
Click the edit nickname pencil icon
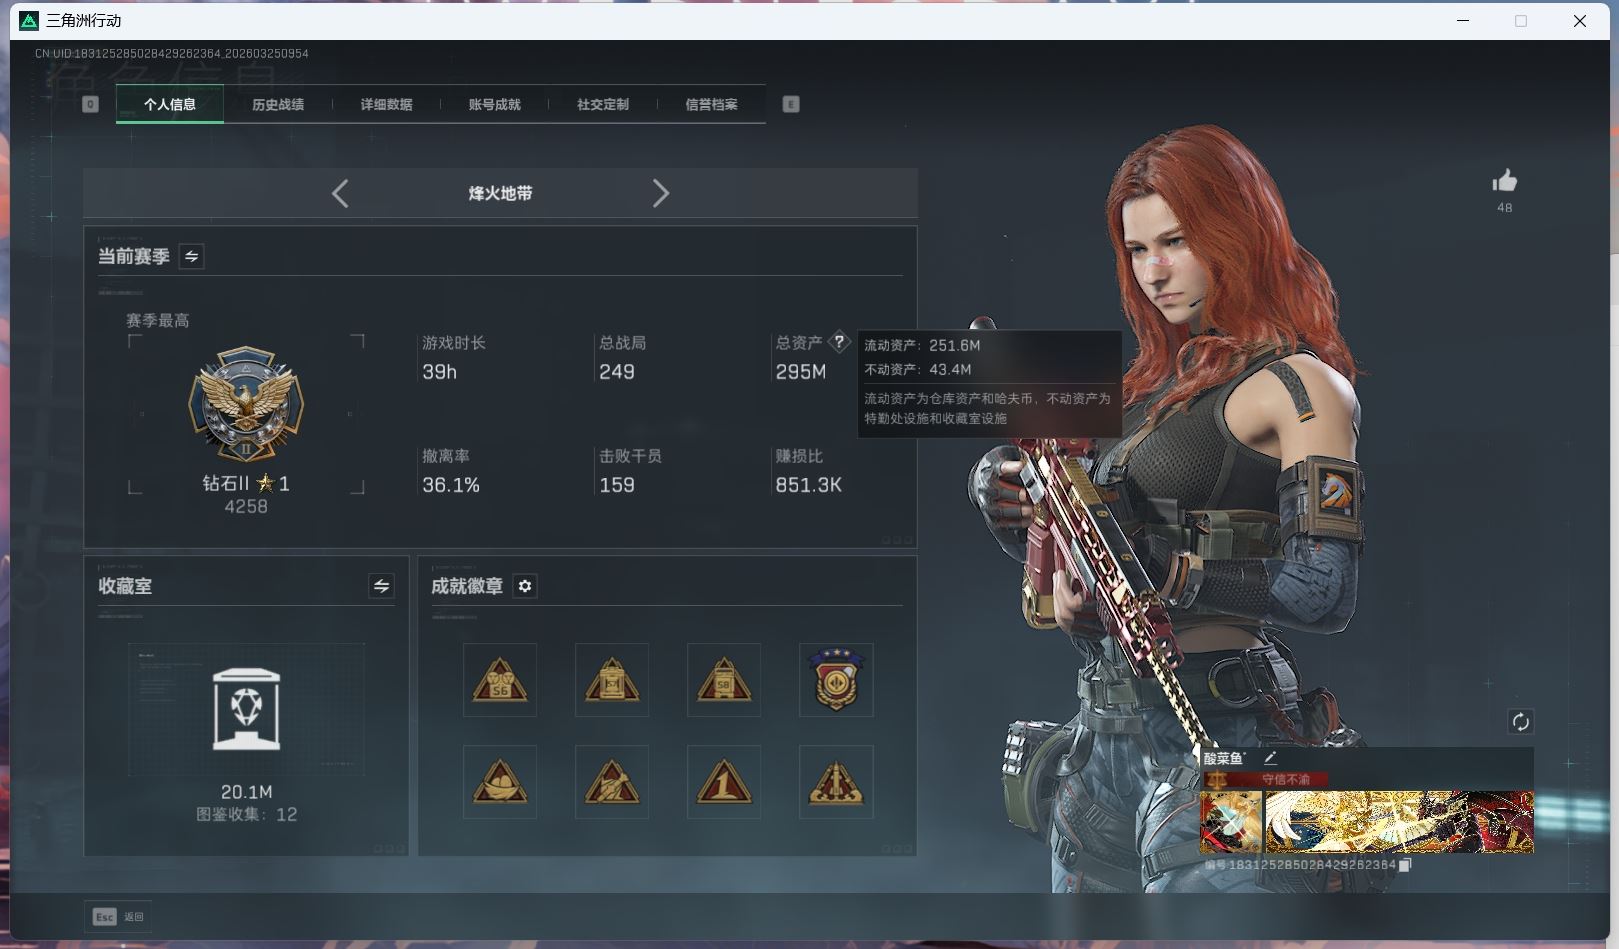pyautogui.click(x=1270, y=759)
